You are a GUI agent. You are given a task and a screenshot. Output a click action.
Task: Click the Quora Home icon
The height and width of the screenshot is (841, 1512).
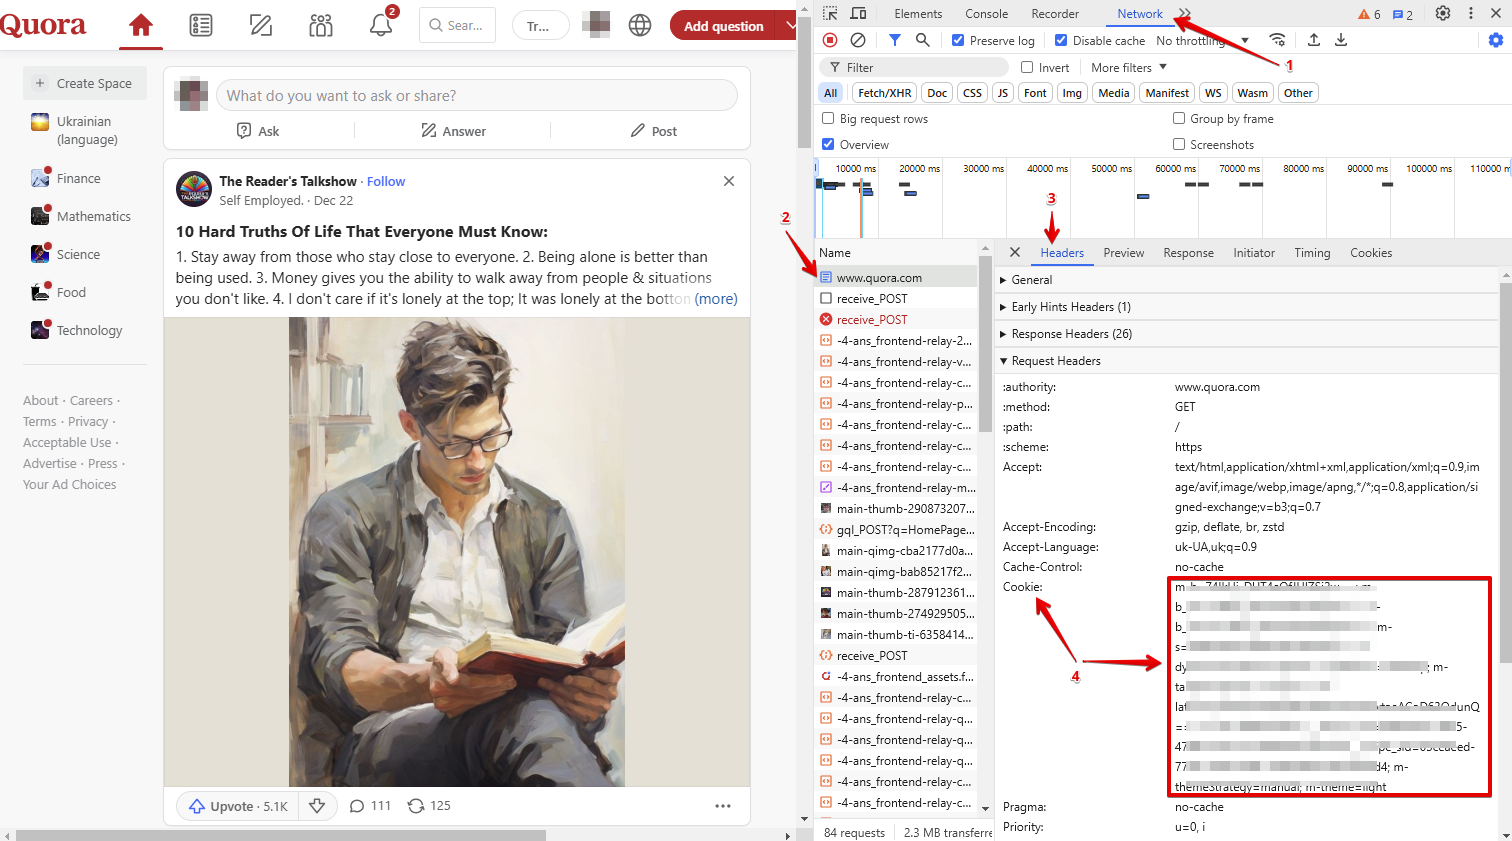coord(141,25)
